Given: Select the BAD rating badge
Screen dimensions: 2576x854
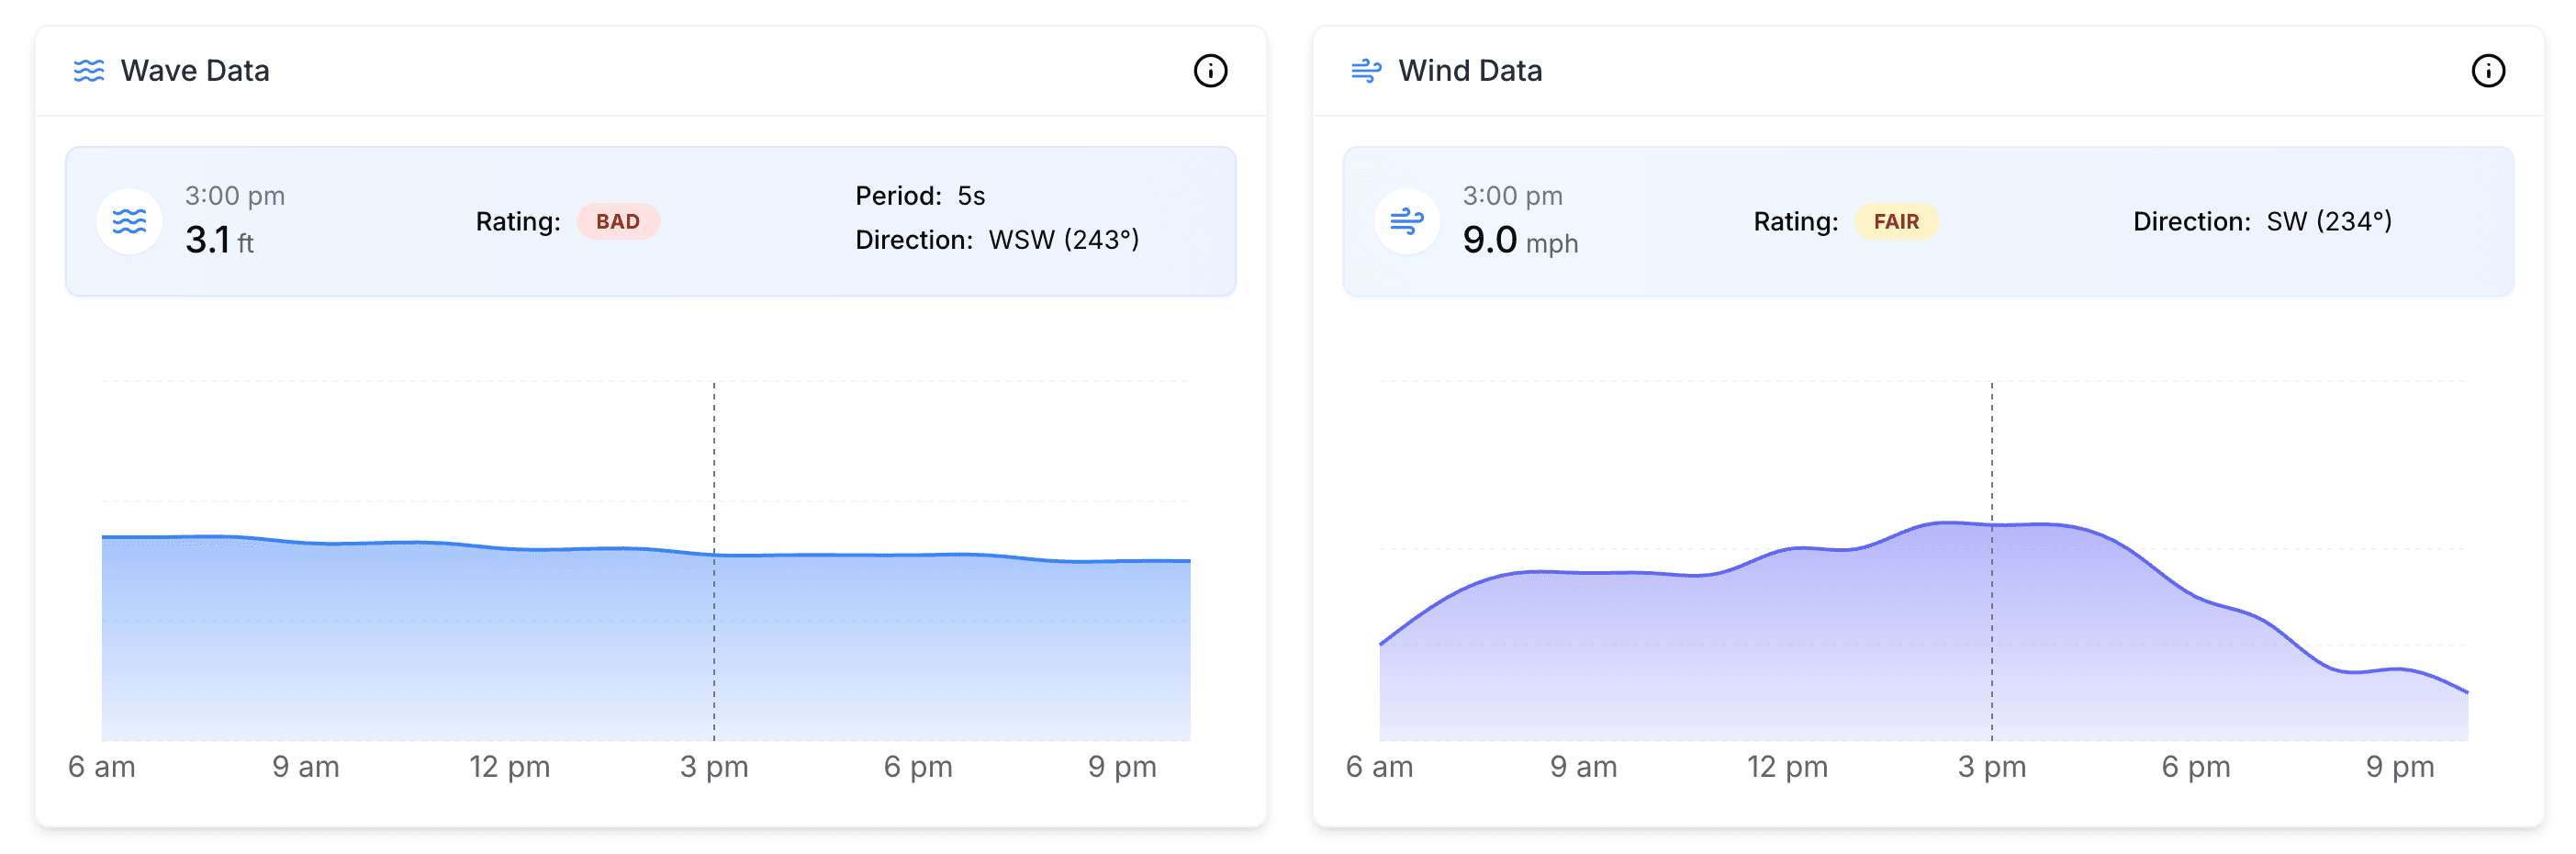Looking at the screenshot, I should [618, 222].
